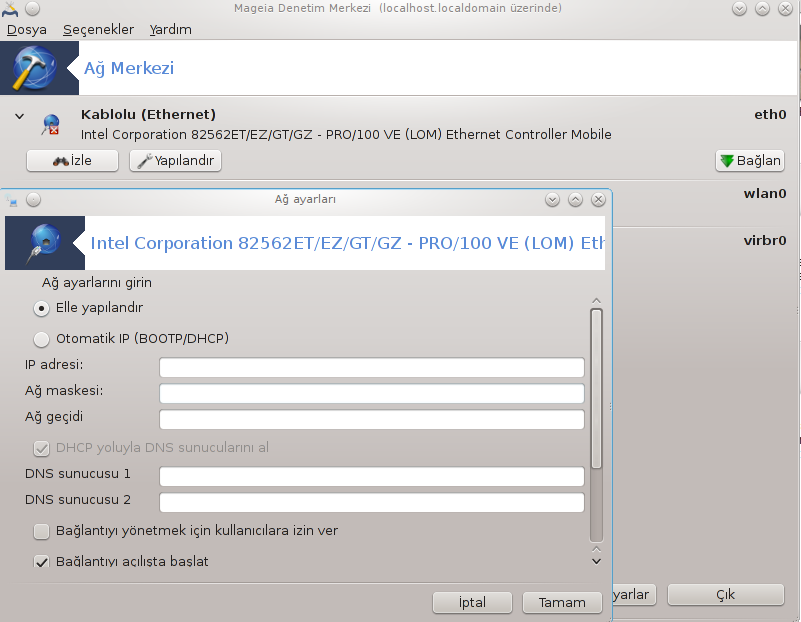The height and width of the screenshot is (622, 801).
Task: Click the DNS sunucusu 1 input field
Action: point(372,476)
